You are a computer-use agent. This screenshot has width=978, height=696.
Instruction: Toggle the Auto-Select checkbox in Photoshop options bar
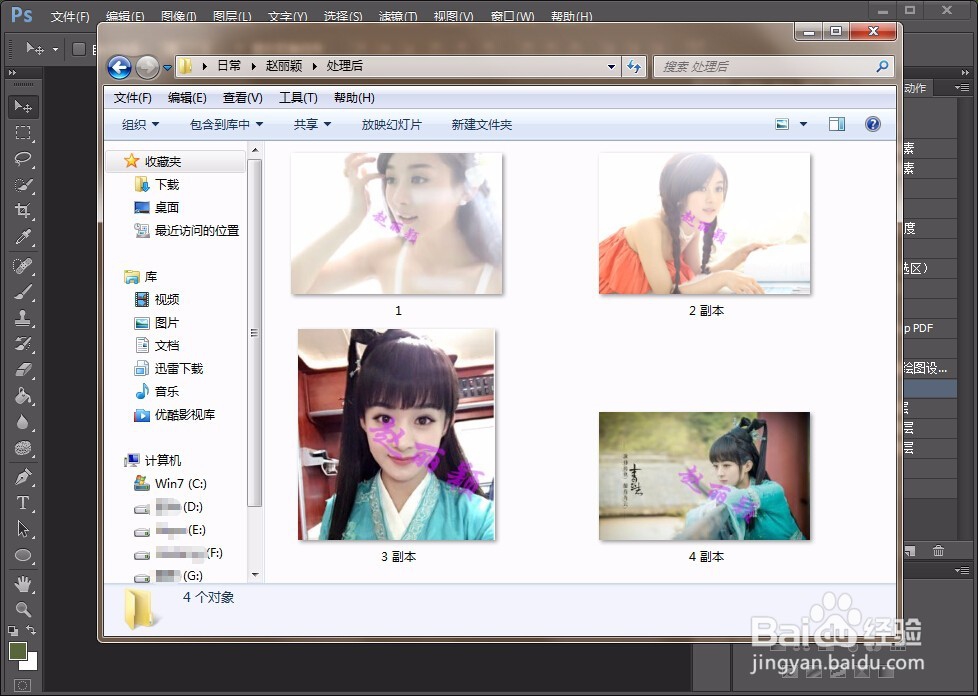(79, 49)
